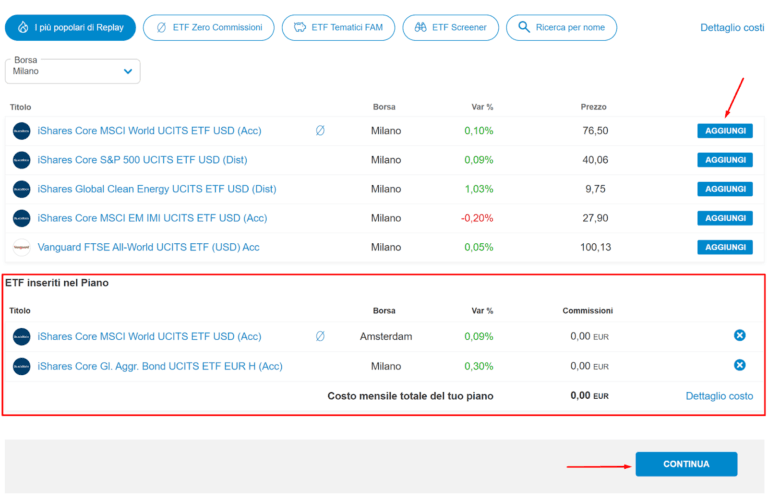Click the BlackRock logo beside iShares Core S&P 500
768x500 pixels.
pos(21,160)
